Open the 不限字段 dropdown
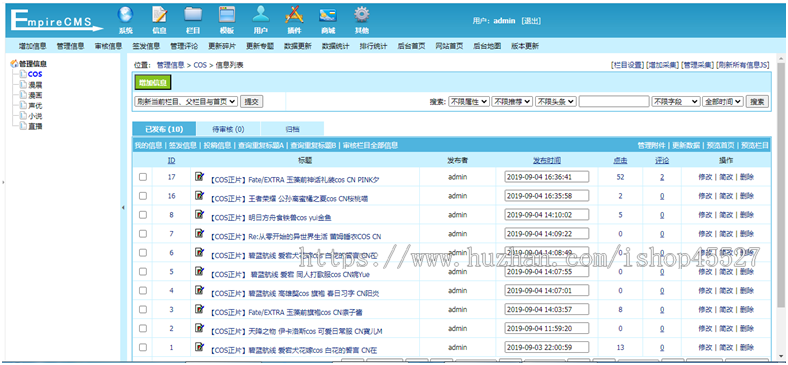 675,102
